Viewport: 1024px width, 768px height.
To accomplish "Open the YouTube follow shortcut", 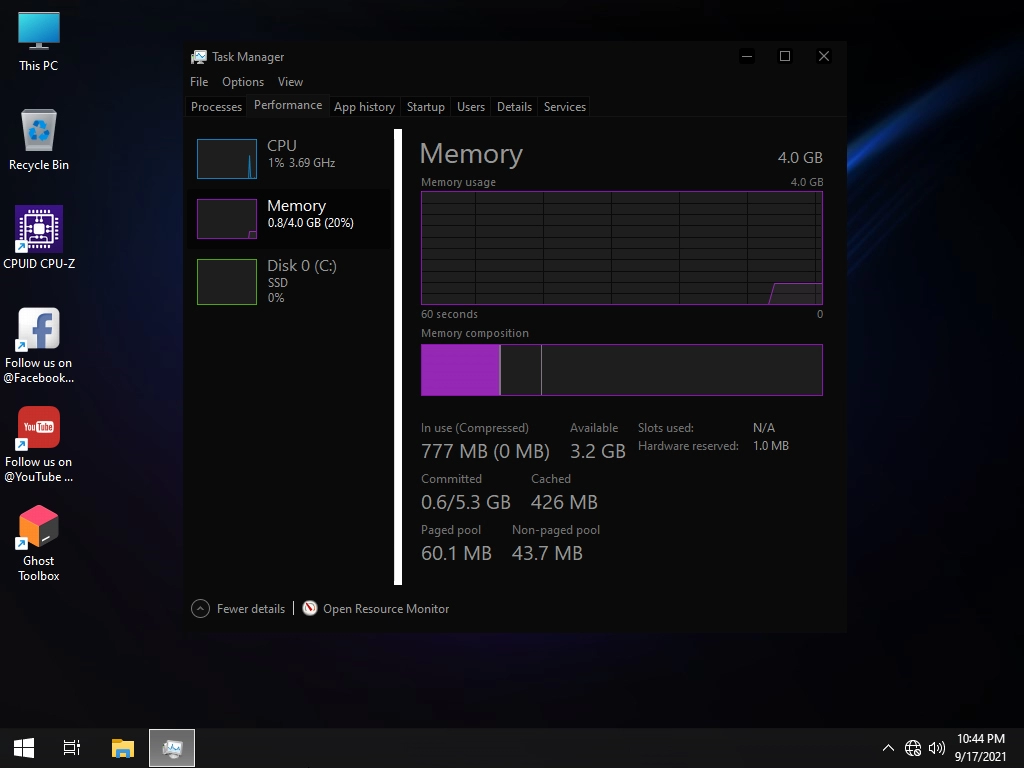I will coord(39,444).
